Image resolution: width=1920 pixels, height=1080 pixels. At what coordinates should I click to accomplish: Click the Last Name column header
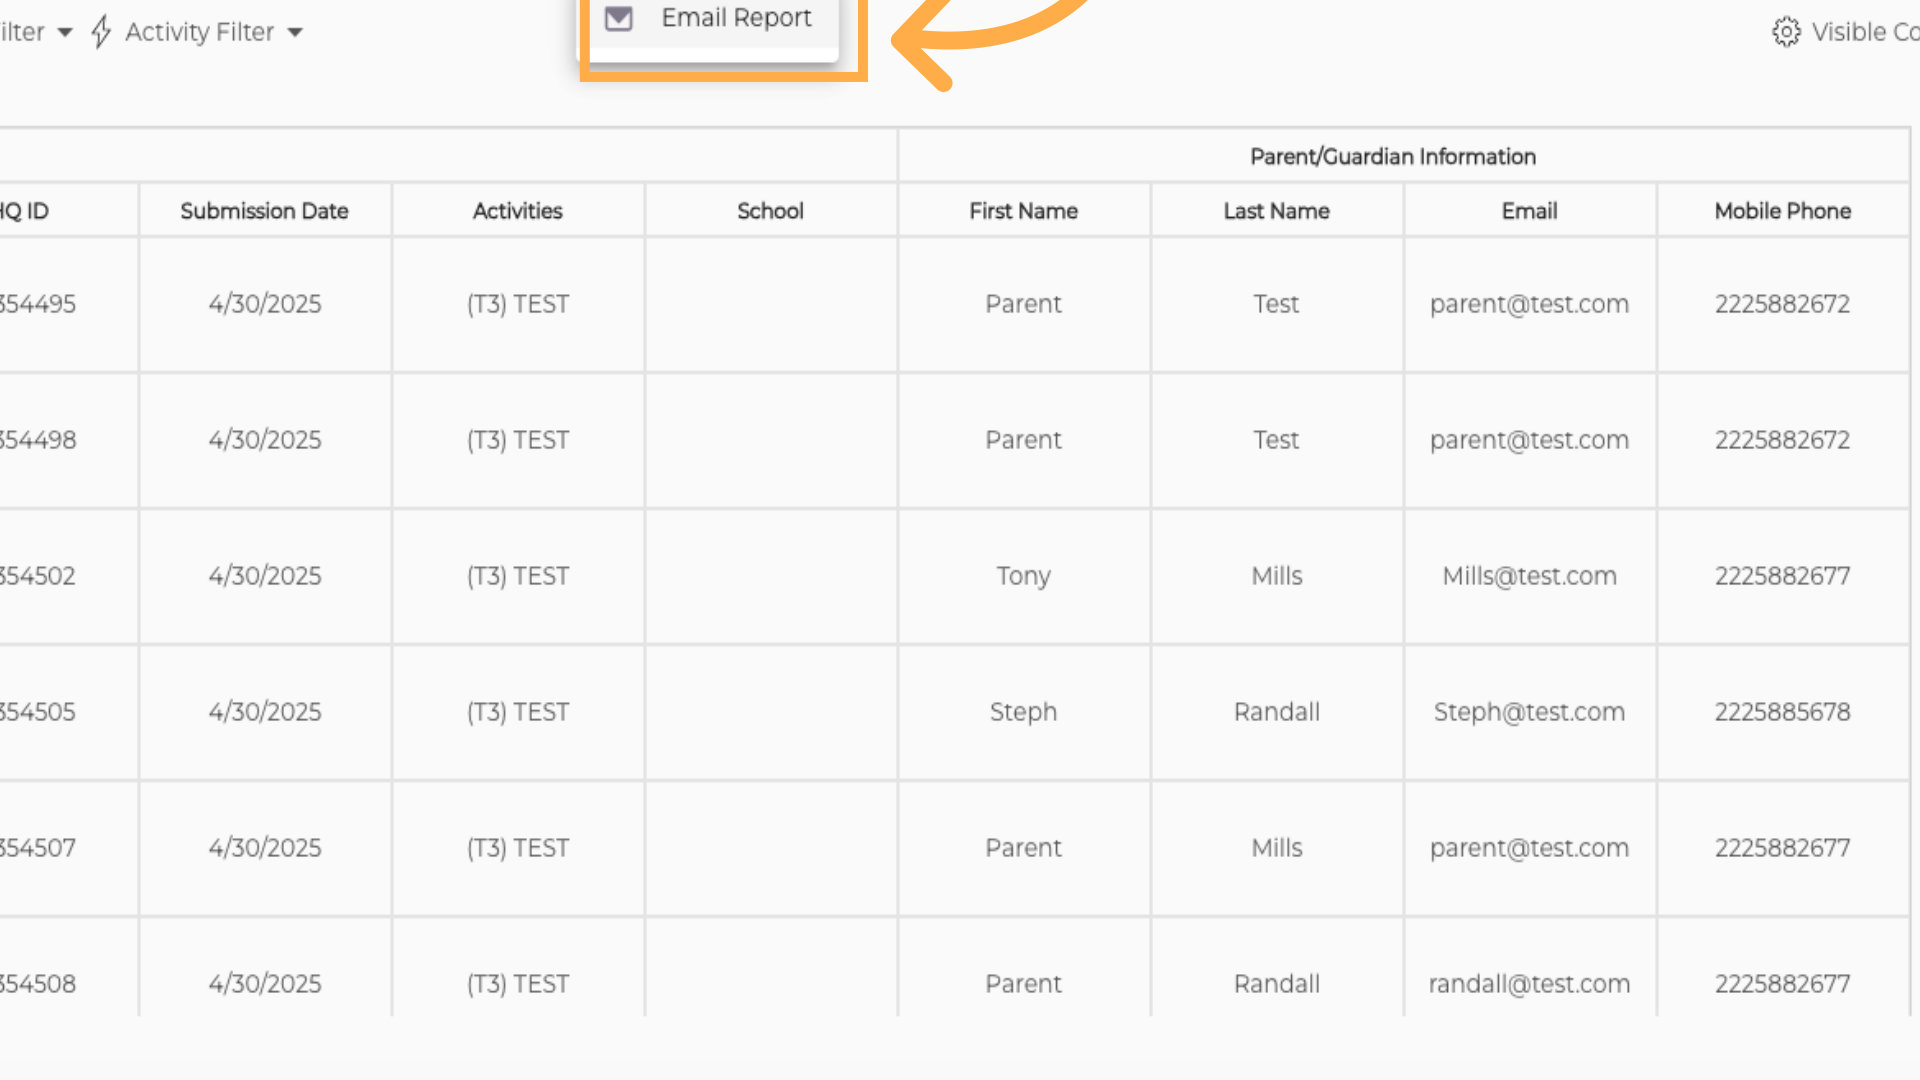1277,211
